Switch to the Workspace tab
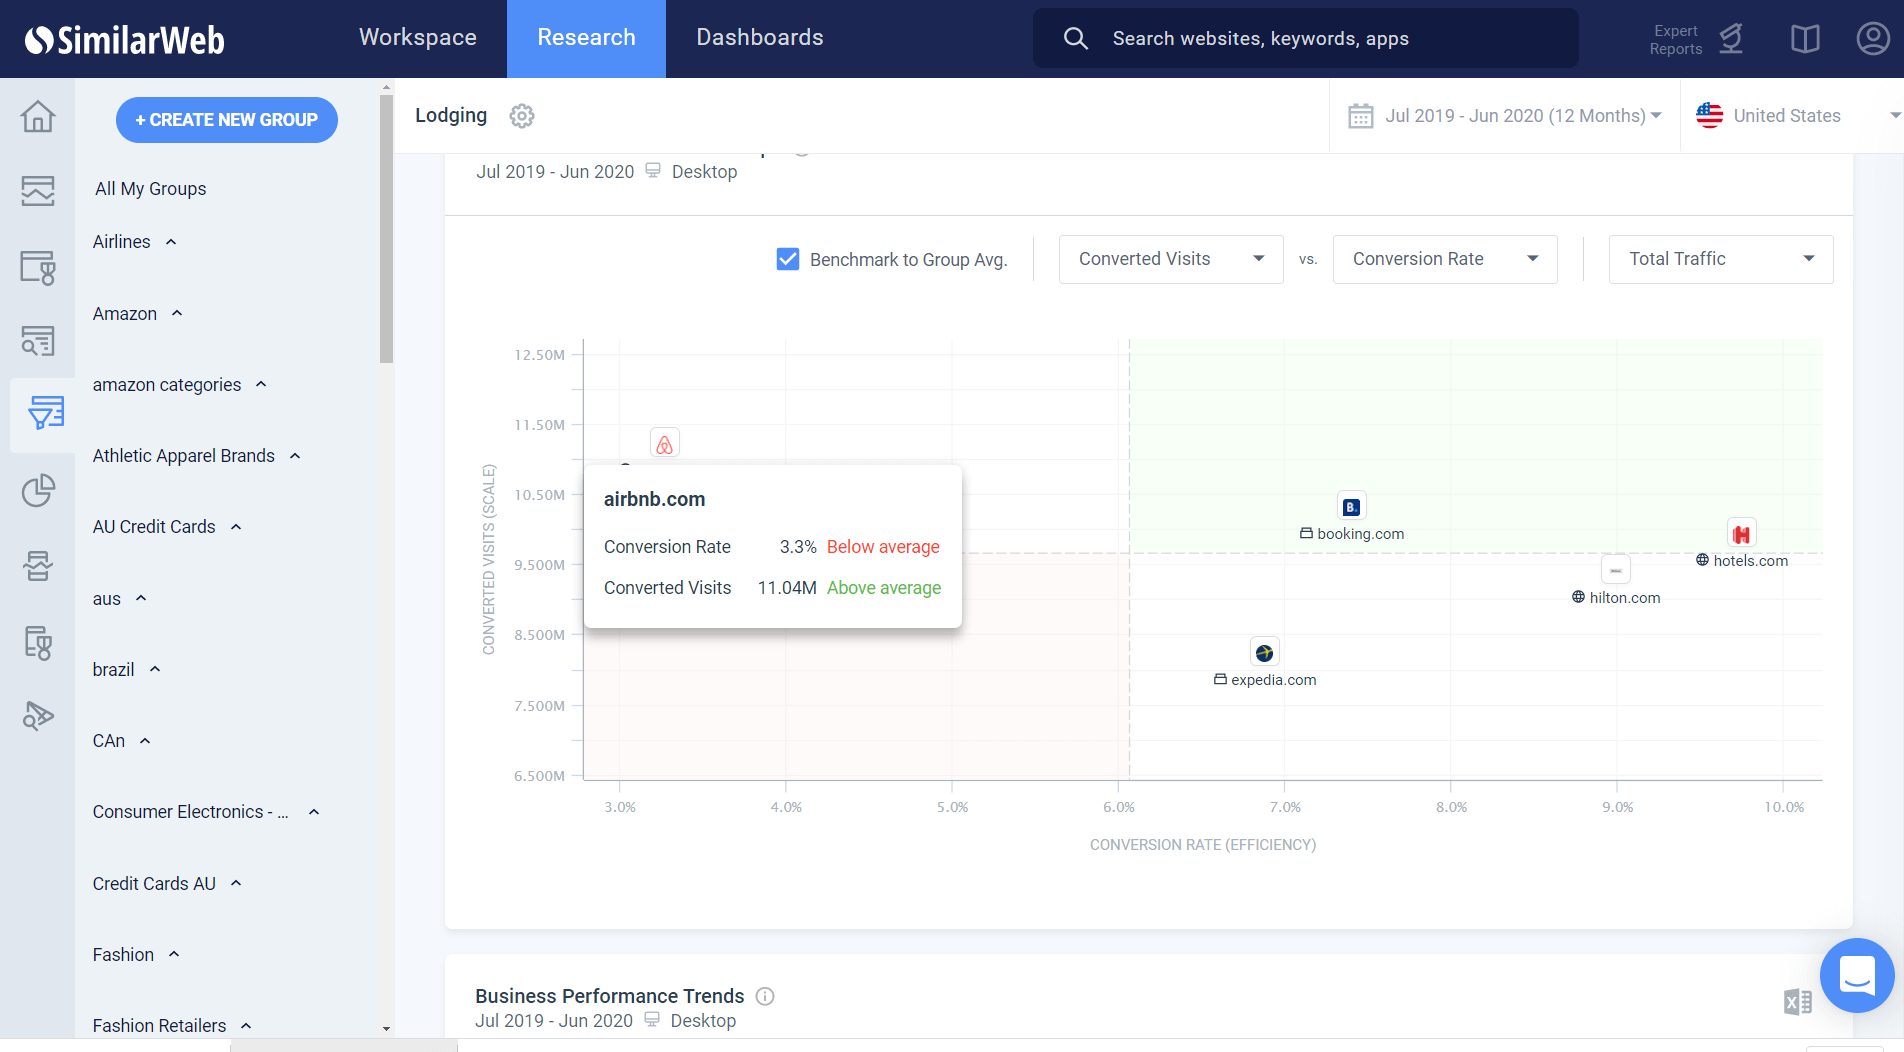The image size is (1904, 1052). [x=418, y=38]
